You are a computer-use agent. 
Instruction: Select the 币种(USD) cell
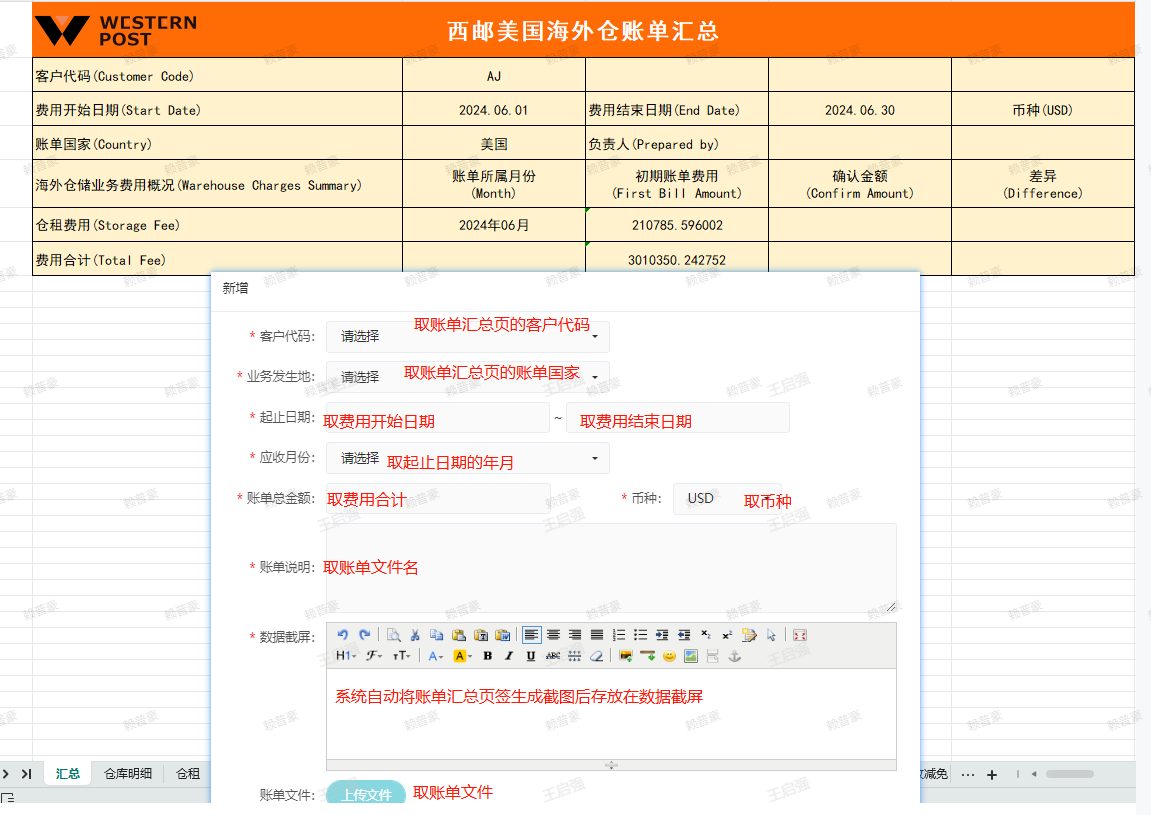pos(1042,109)
